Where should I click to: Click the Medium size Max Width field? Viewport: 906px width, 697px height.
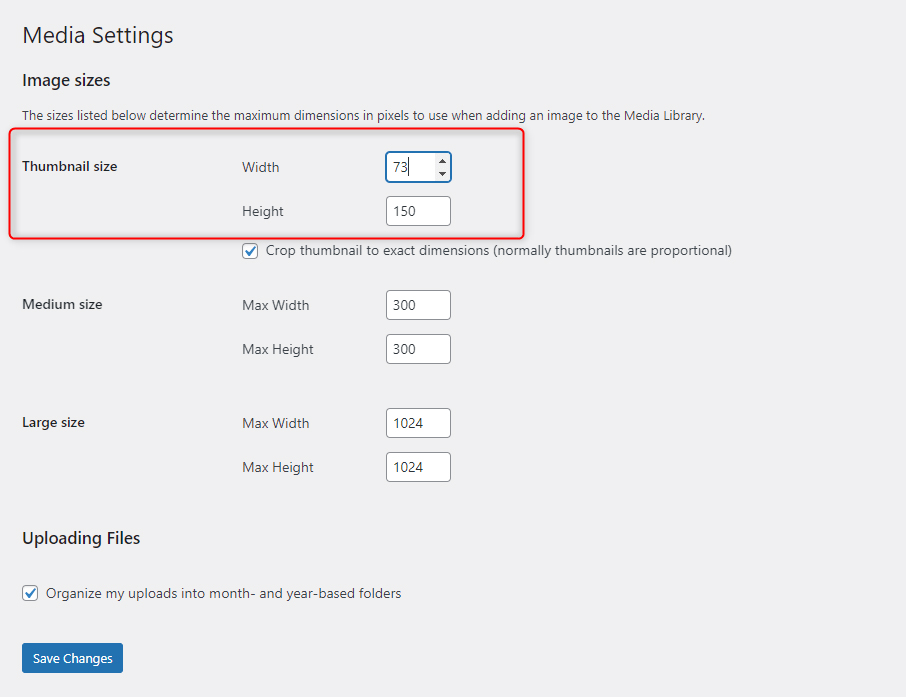[417, 305]
